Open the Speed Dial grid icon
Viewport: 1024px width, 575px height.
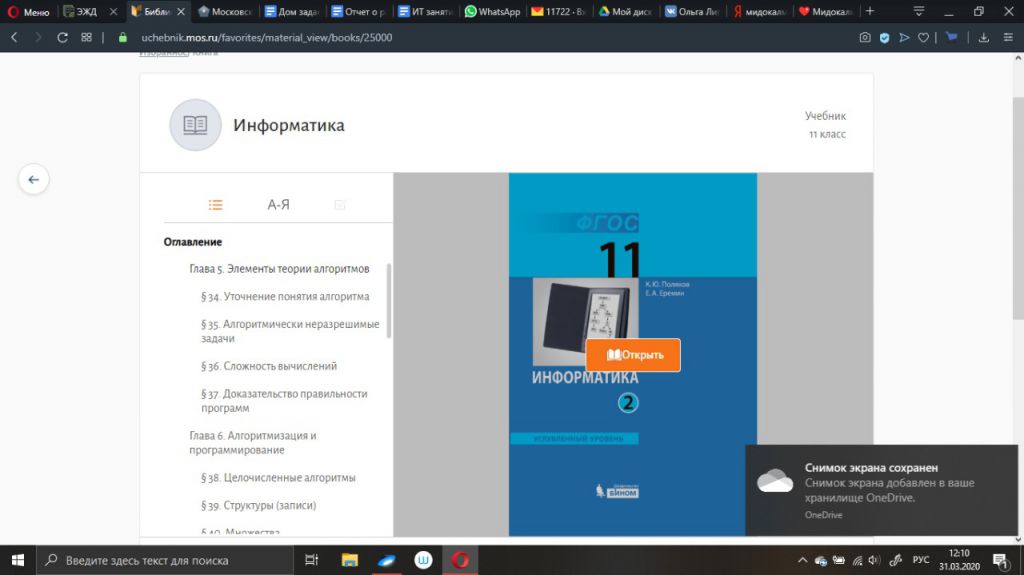[86, 38]
